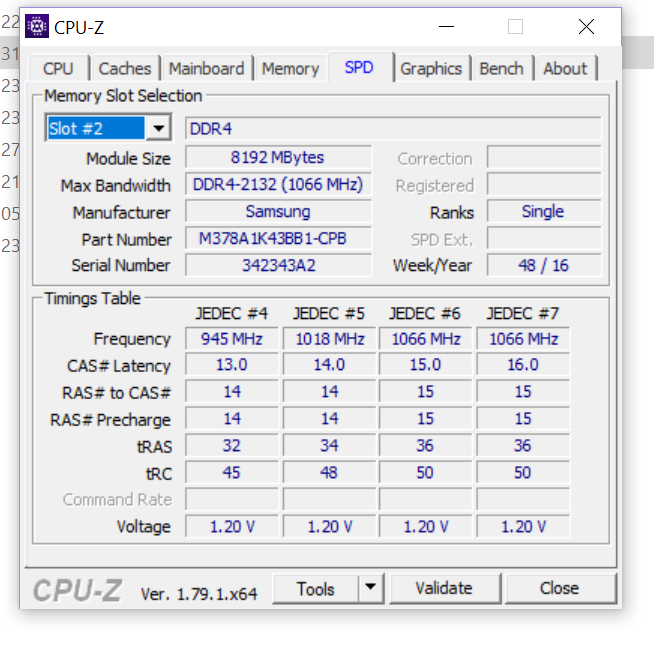Click the Samsung manufacturer value
This screenshot has width=654, height=646.
click(x=278, y=211)
